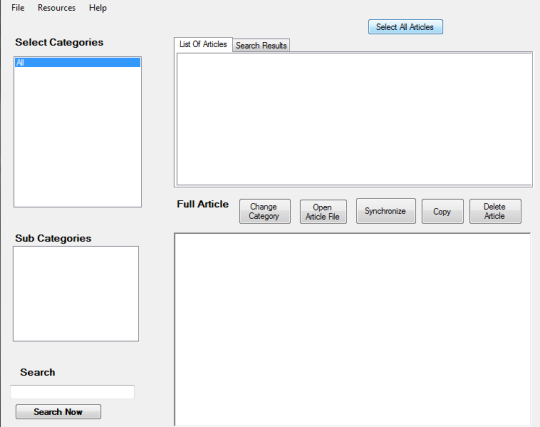Viewport: 540px width, 427px height.
Task: Open the Resources menu
Action: pos(56,8)
